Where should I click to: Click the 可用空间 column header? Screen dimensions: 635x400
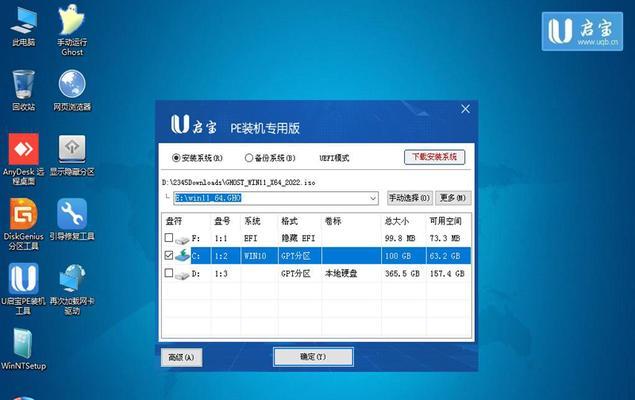click(448, 221)
